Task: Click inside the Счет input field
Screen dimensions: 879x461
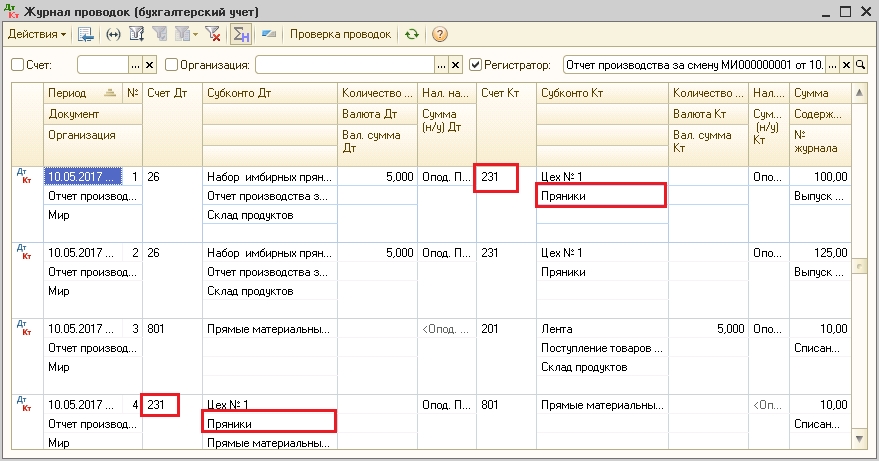Action: click(103, 65)
